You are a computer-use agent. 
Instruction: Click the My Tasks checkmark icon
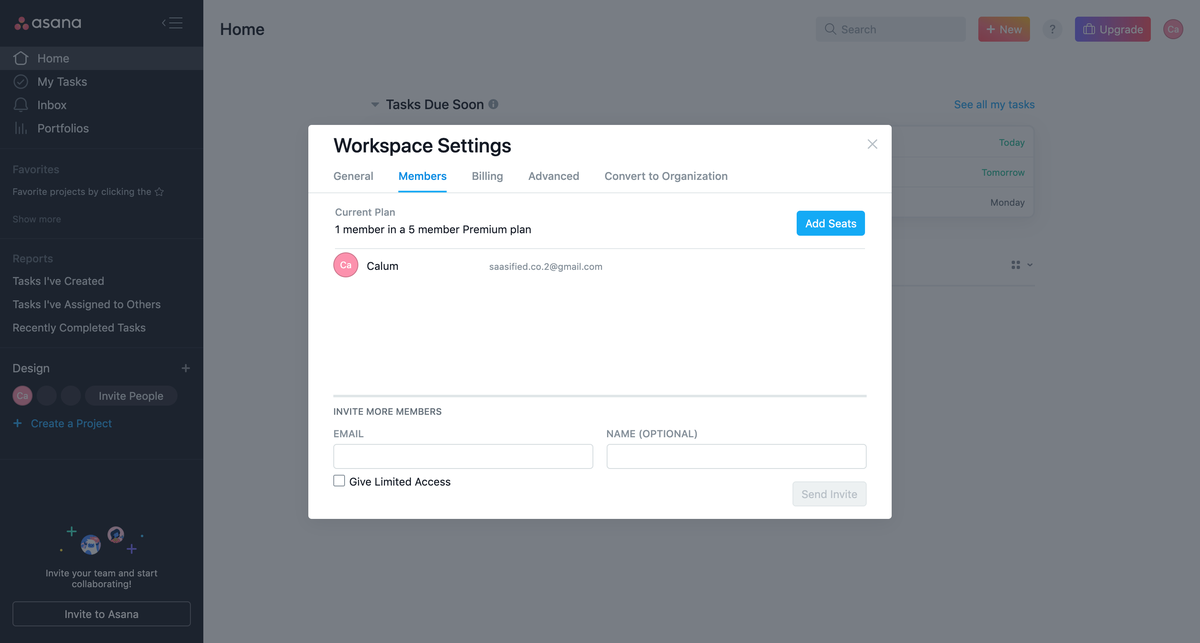click(x=21, y=82)
